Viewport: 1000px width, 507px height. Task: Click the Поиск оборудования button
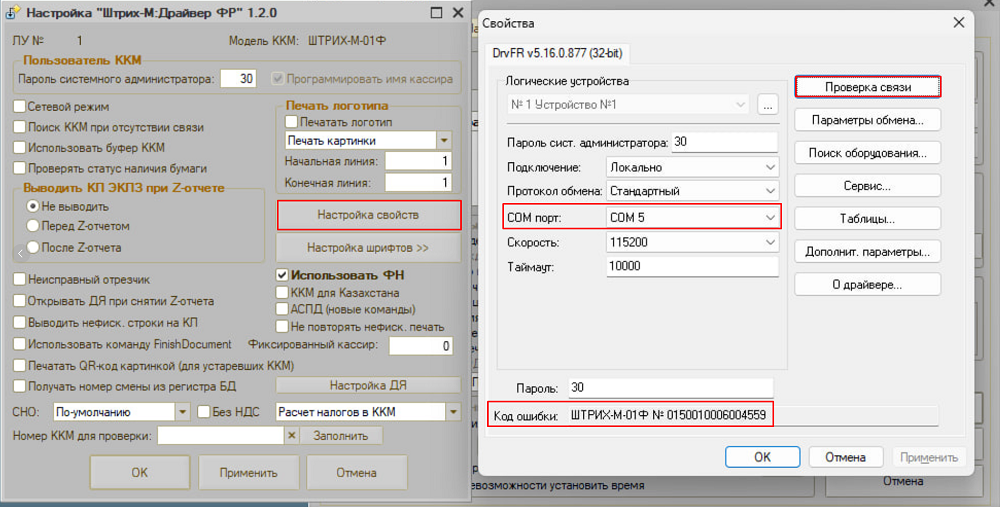click(868, 153)
